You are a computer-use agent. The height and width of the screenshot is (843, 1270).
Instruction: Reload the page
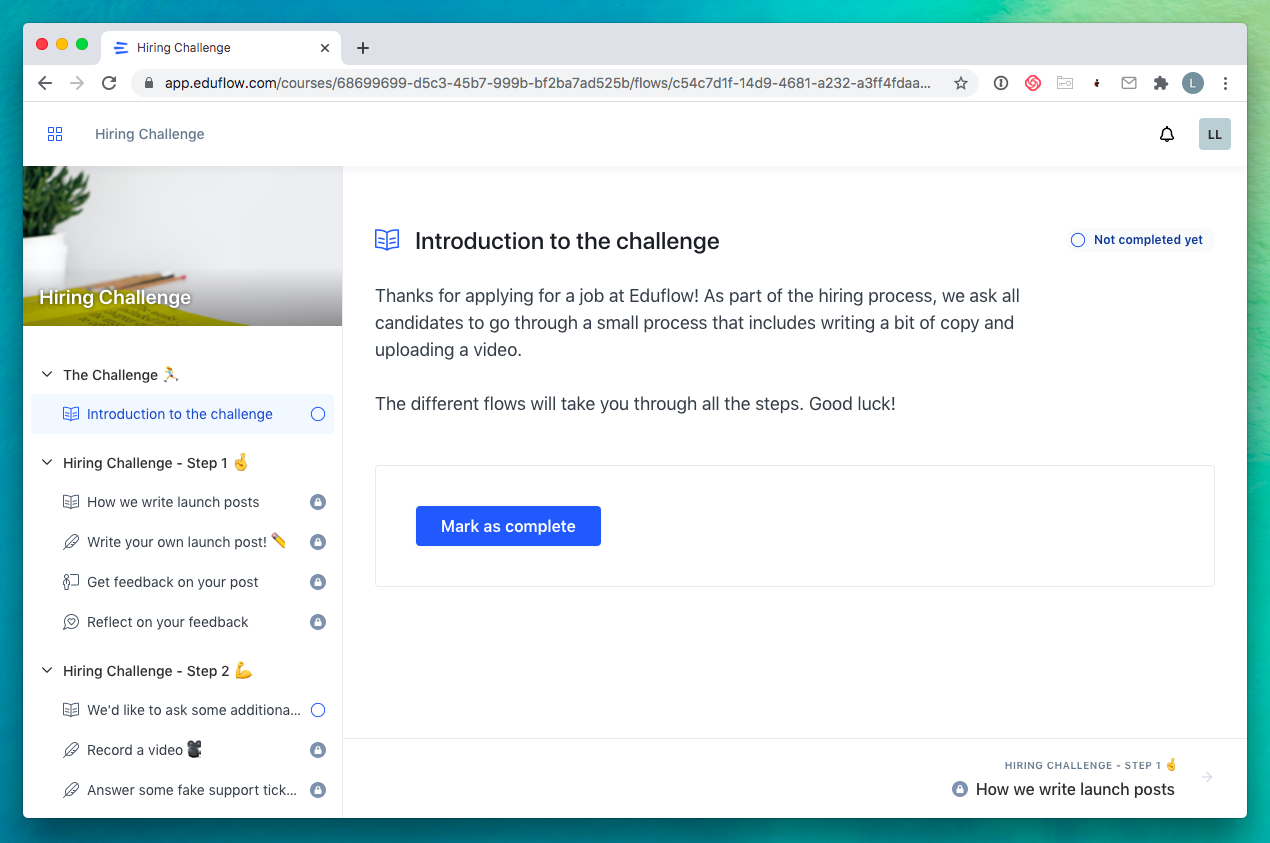click(109, 83)
